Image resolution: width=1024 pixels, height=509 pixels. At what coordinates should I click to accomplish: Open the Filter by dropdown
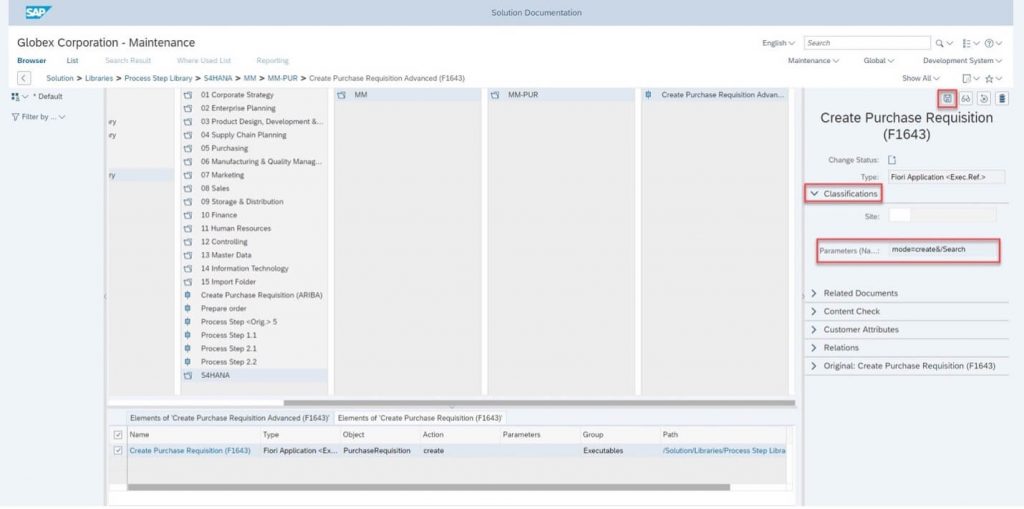coord(39,117)
